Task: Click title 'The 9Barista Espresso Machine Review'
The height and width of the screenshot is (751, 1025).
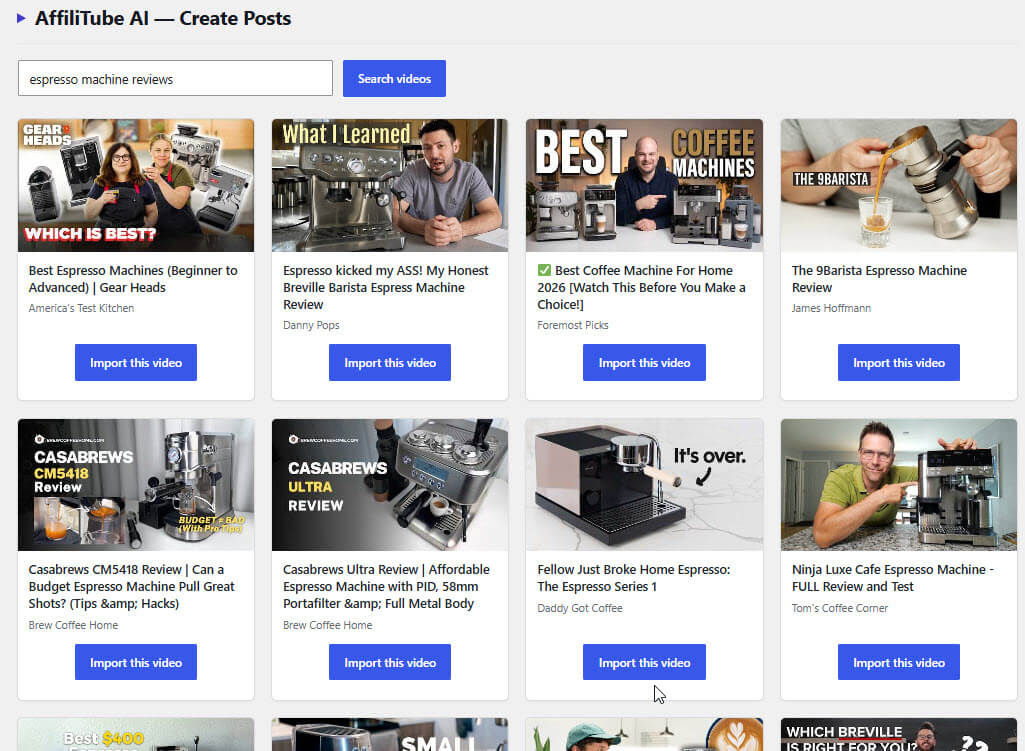Action: [x=879, y=279]
